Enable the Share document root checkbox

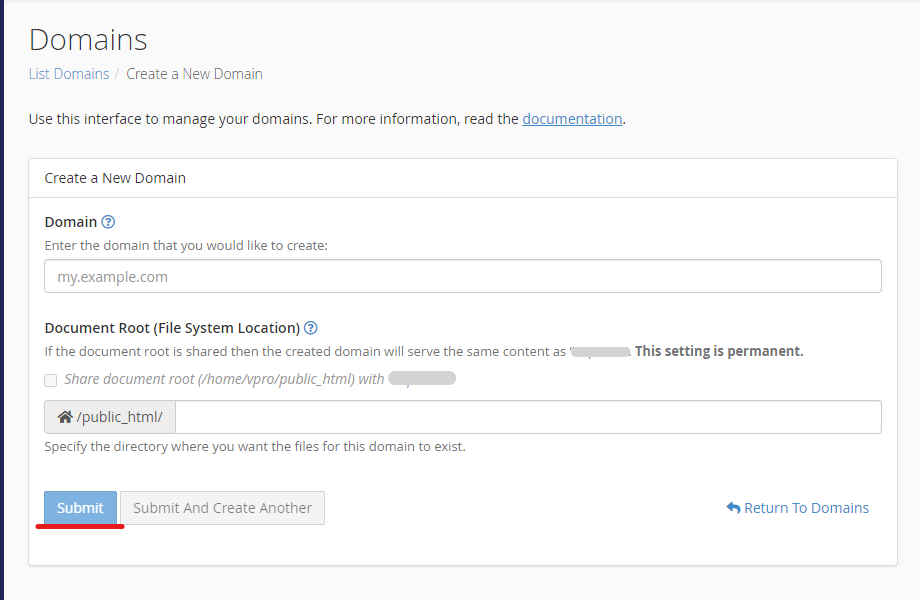point(51,380)
